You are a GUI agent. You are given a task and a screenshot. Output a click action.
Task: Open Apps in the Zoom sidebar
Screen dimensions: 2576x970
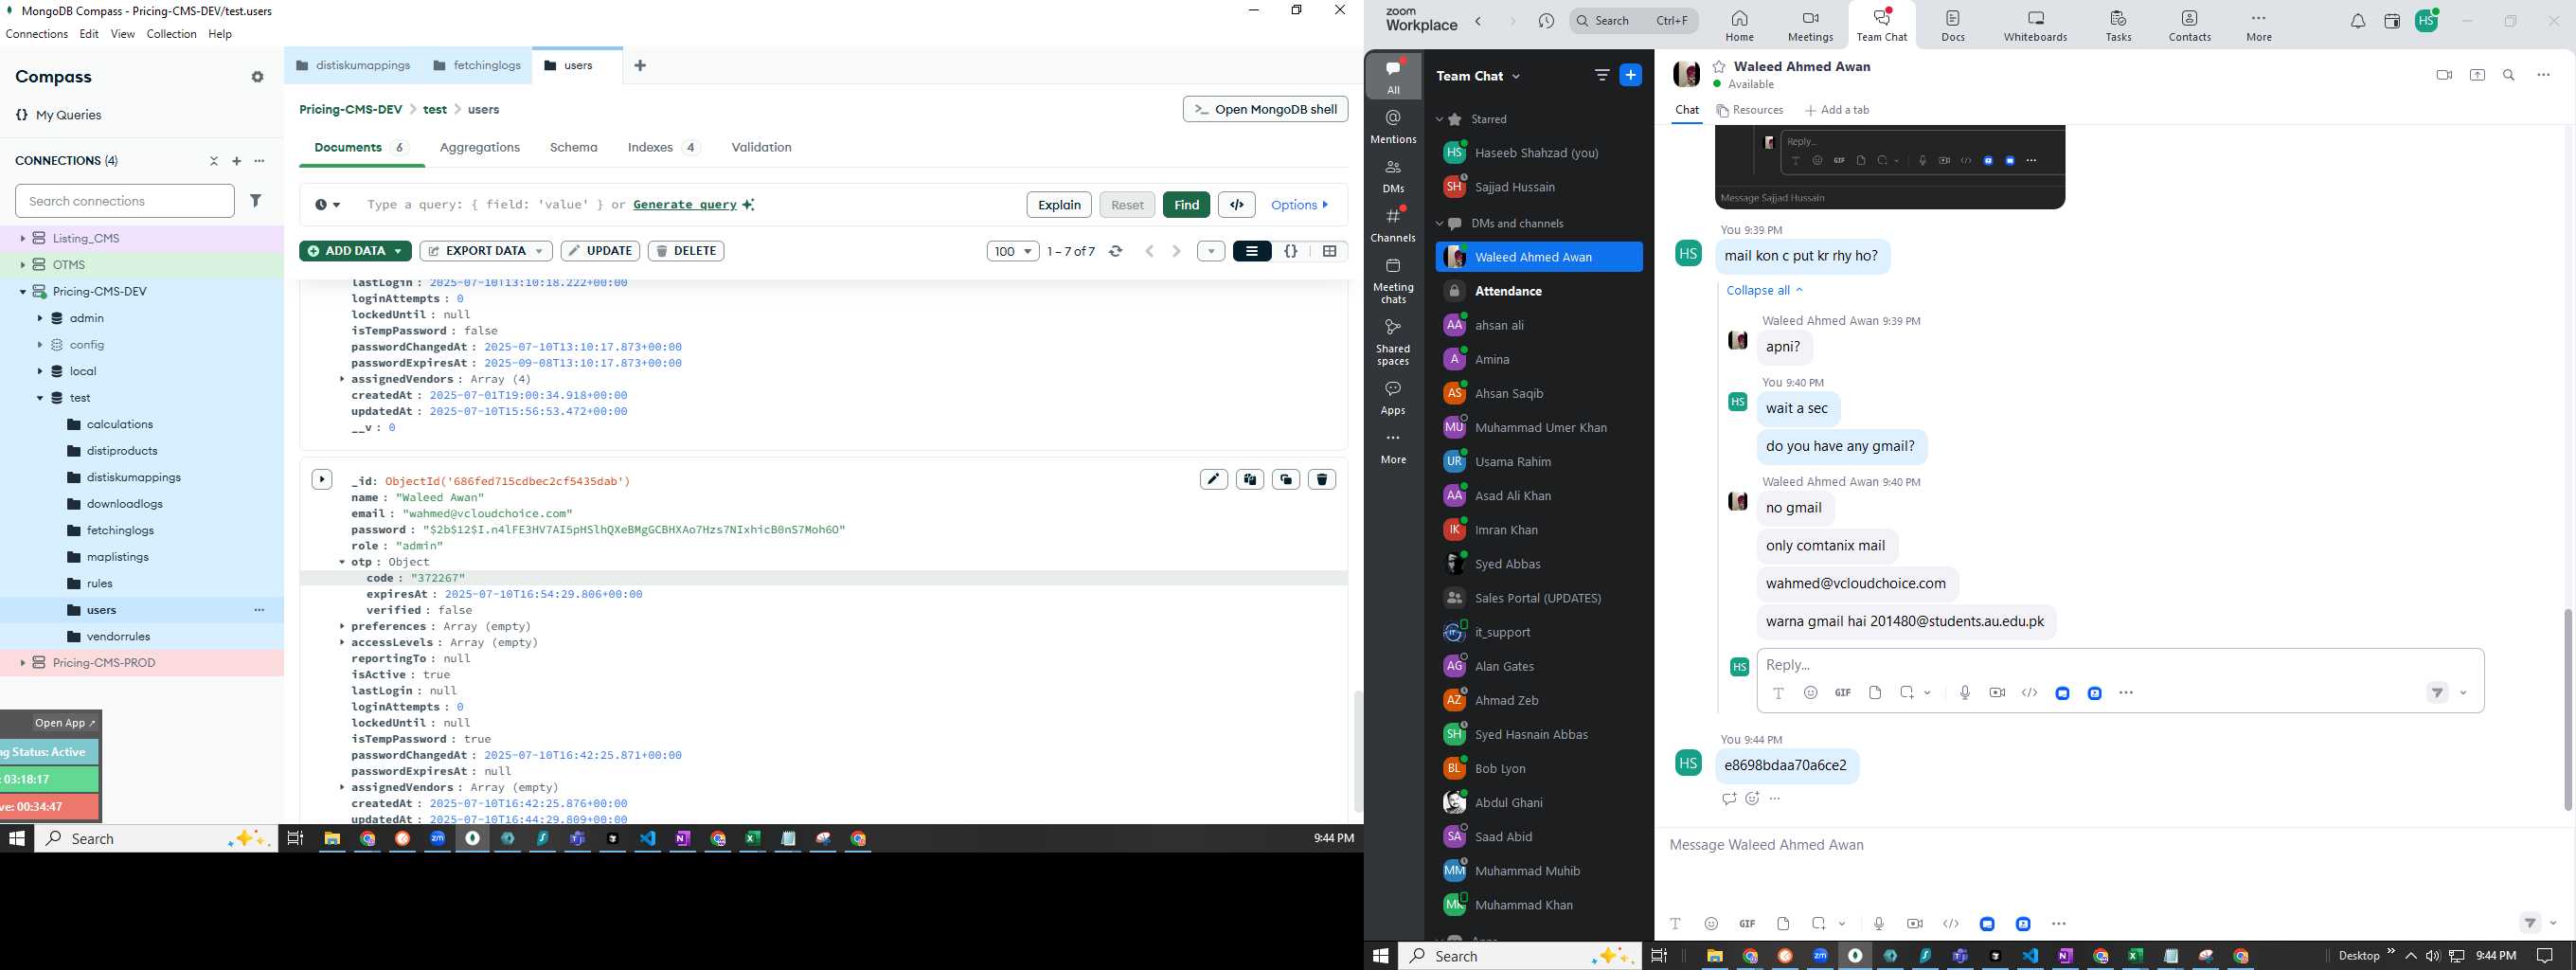click(x=1393, y=397)
